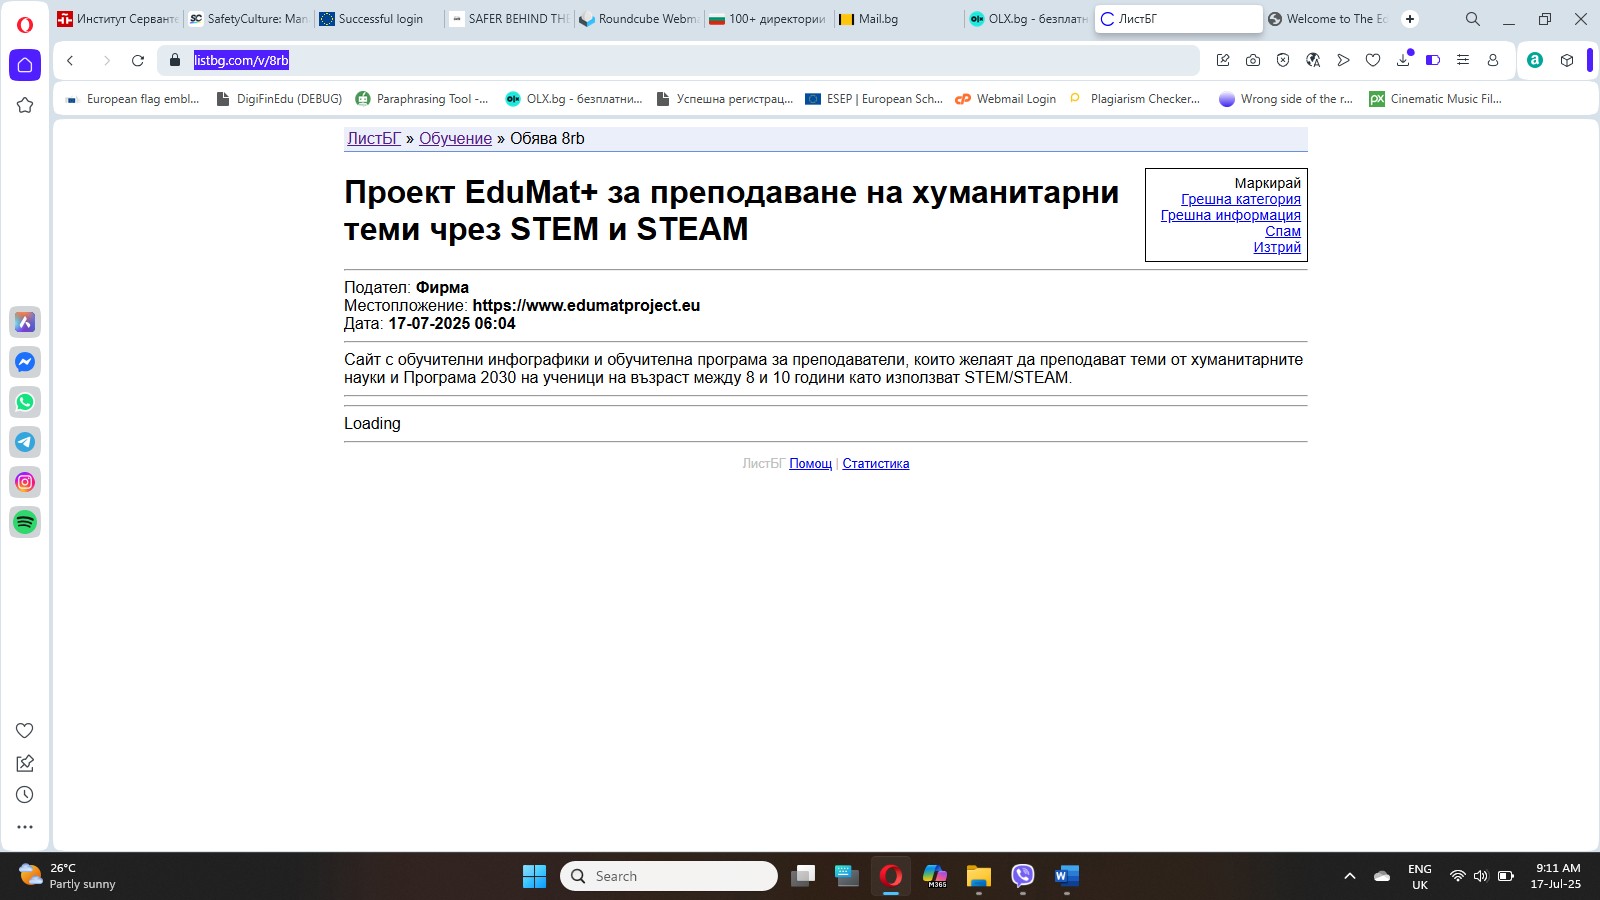Open sidebar history clock icon

tap(25, 795)
